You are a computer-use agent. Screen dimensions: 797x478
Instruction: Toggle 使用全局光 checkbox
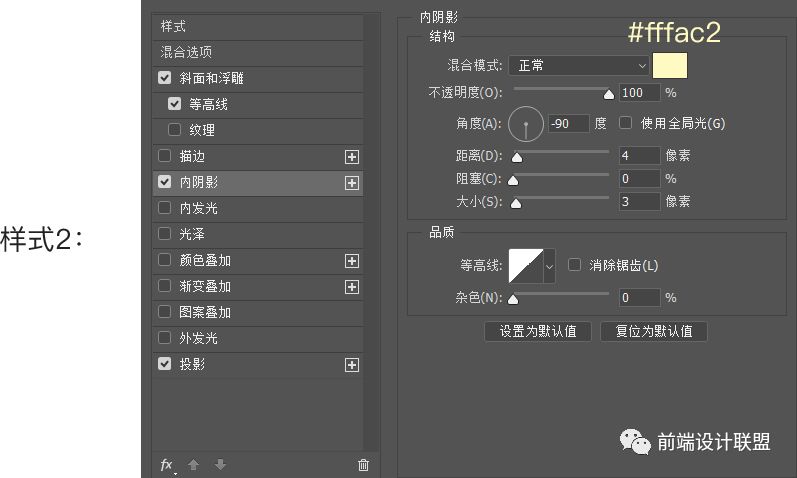[625, 123]
